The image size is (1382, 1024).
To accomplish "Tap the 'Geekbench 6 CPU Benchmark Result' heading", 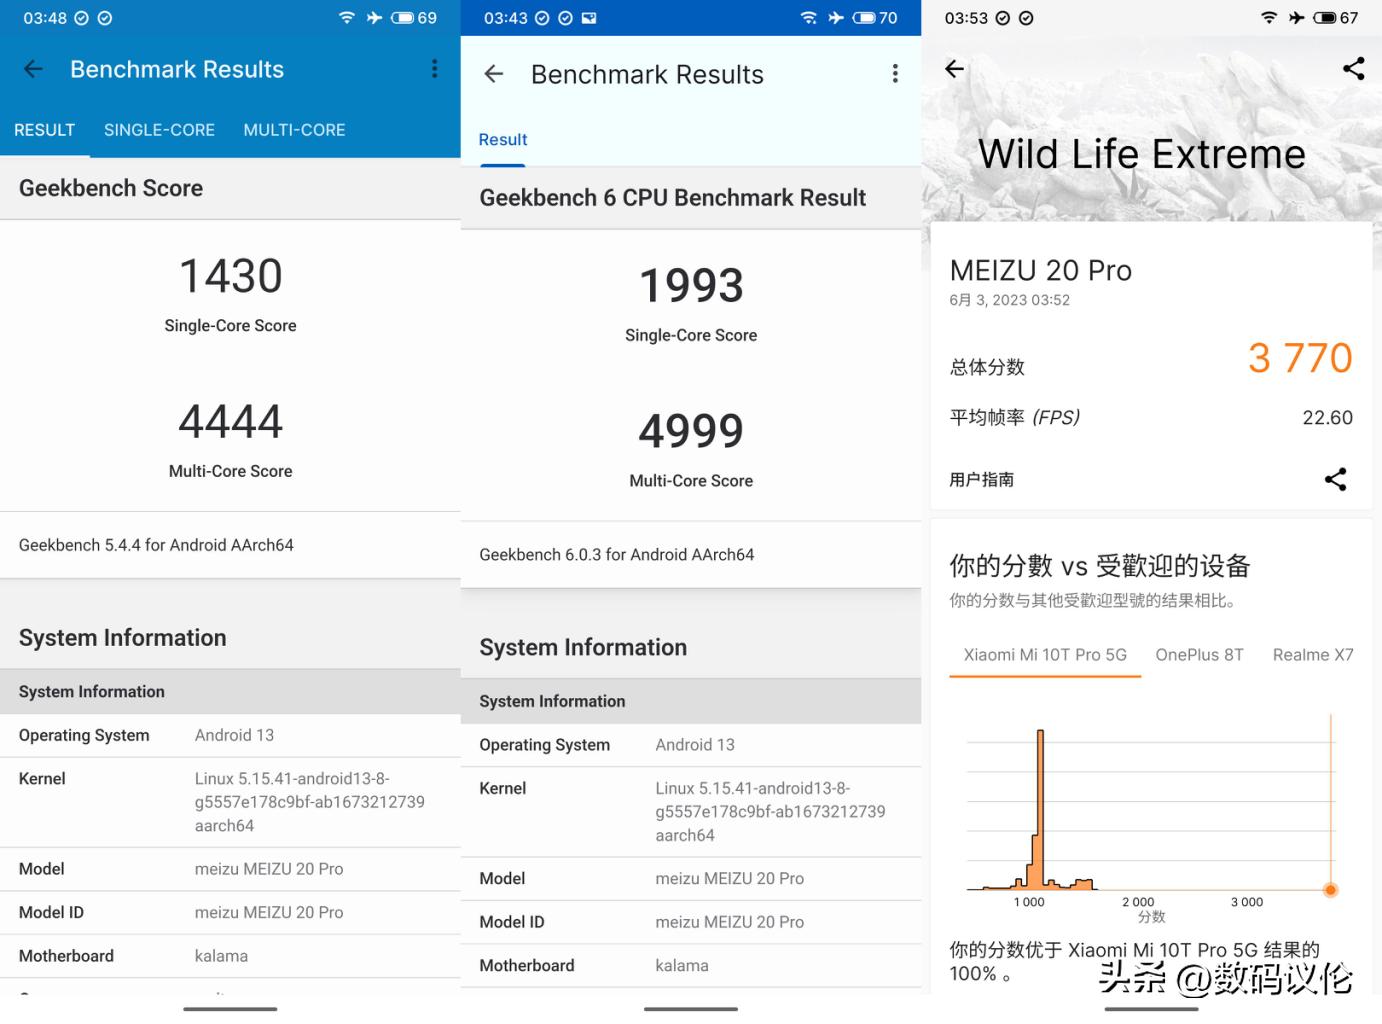I will [673, 198].
